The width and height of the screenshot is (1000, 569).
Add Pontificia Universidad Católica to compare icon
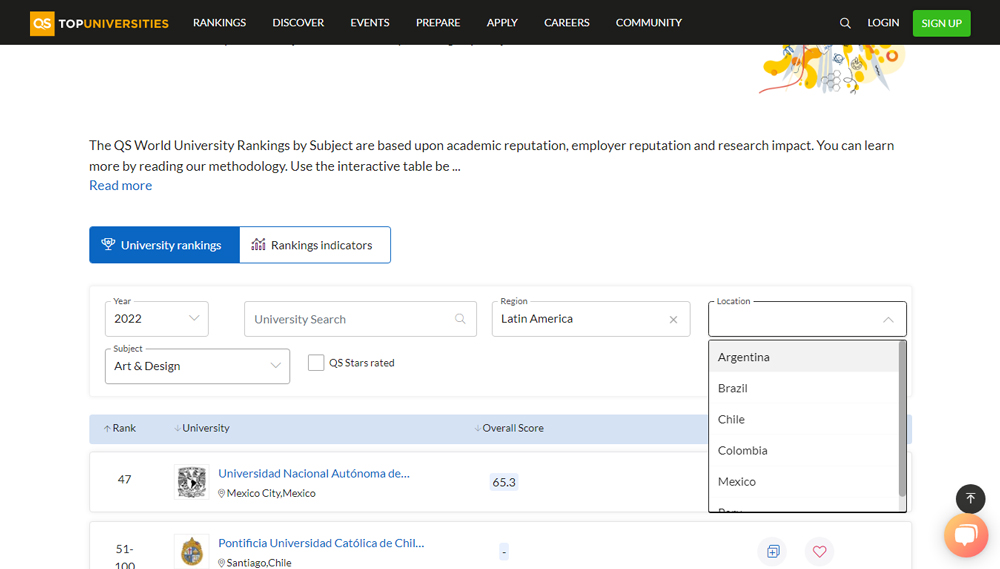[773, 551]
